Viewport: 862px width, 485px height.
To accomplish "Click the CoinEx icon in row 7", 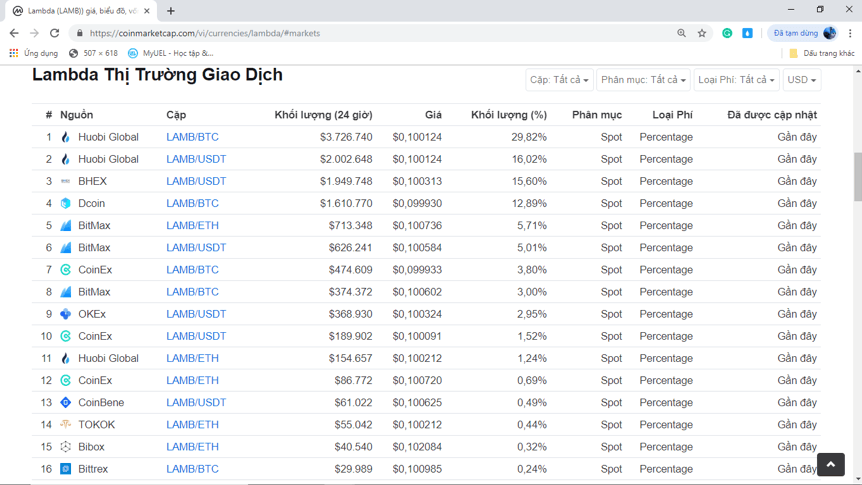I will (65, 269).
